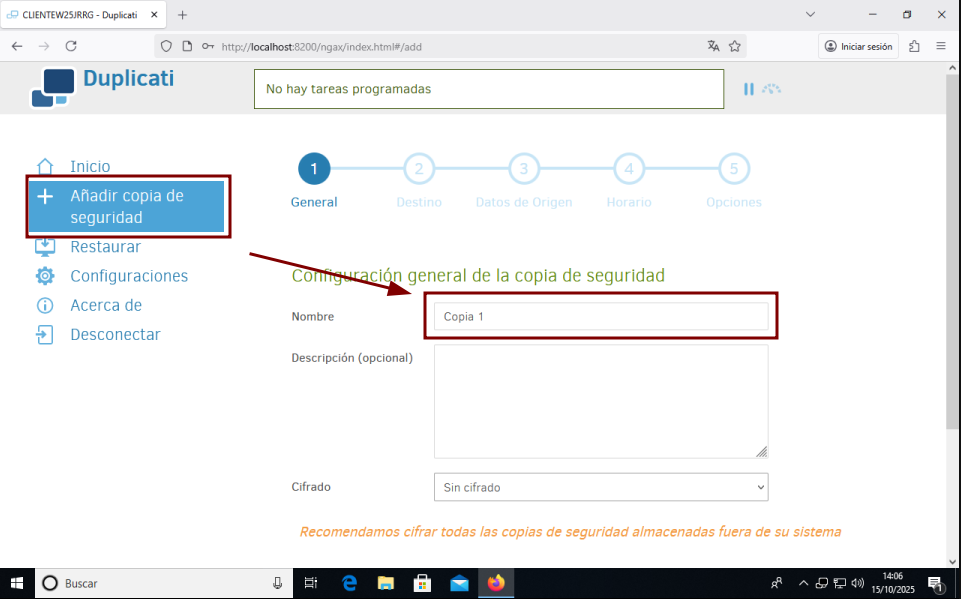This screenshot has width=961, height=599.
Task: Click the Windows Buscar search box
Action: 164,583
